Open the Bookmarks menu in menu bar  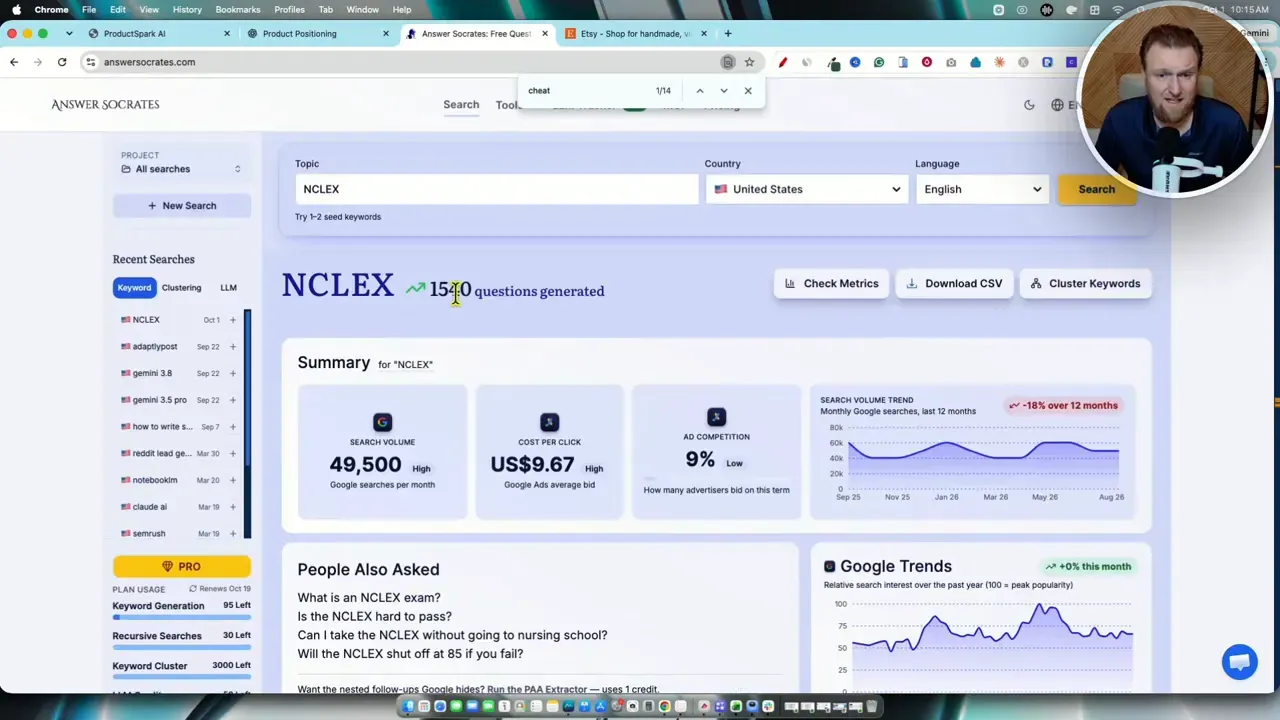click(238, 10)
